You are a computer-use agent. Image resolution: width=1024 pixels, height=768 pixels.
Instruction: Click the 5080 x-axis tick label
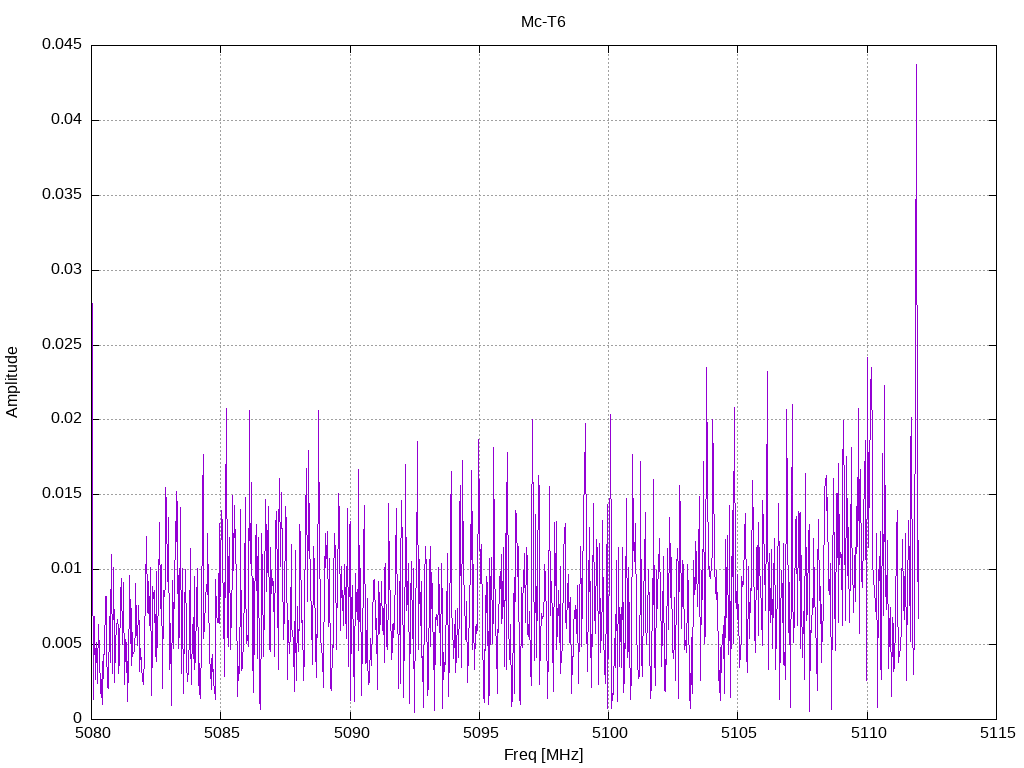pyautogui.click(x=92, y=733)
